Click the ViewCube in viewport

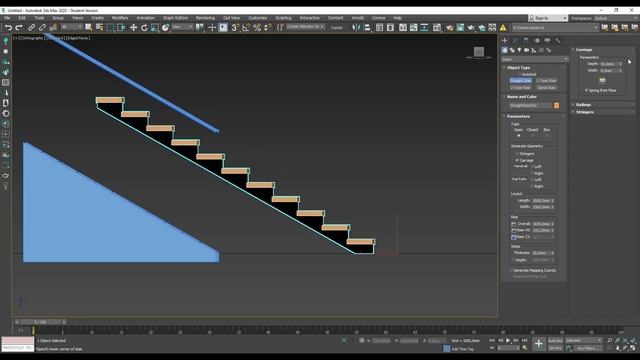479,52
